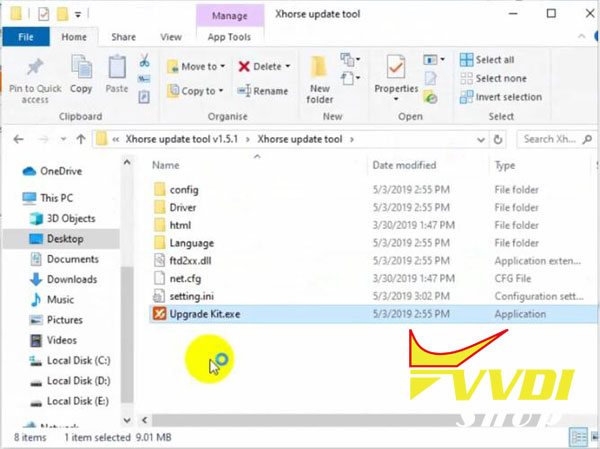
Task: Click the Copy path icon
Action: point(144,79)
